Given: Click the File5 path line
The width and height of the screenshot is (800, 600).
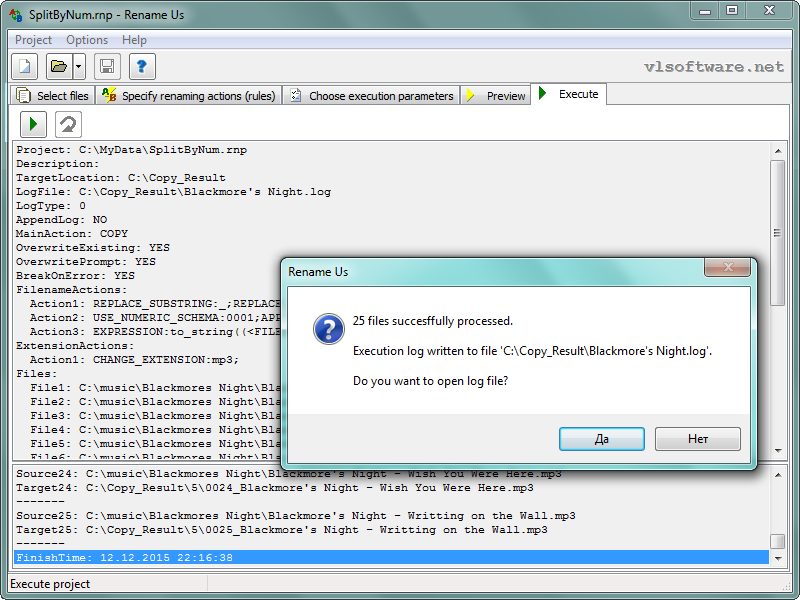Looking at the screenshot, I should pos(155,444).
